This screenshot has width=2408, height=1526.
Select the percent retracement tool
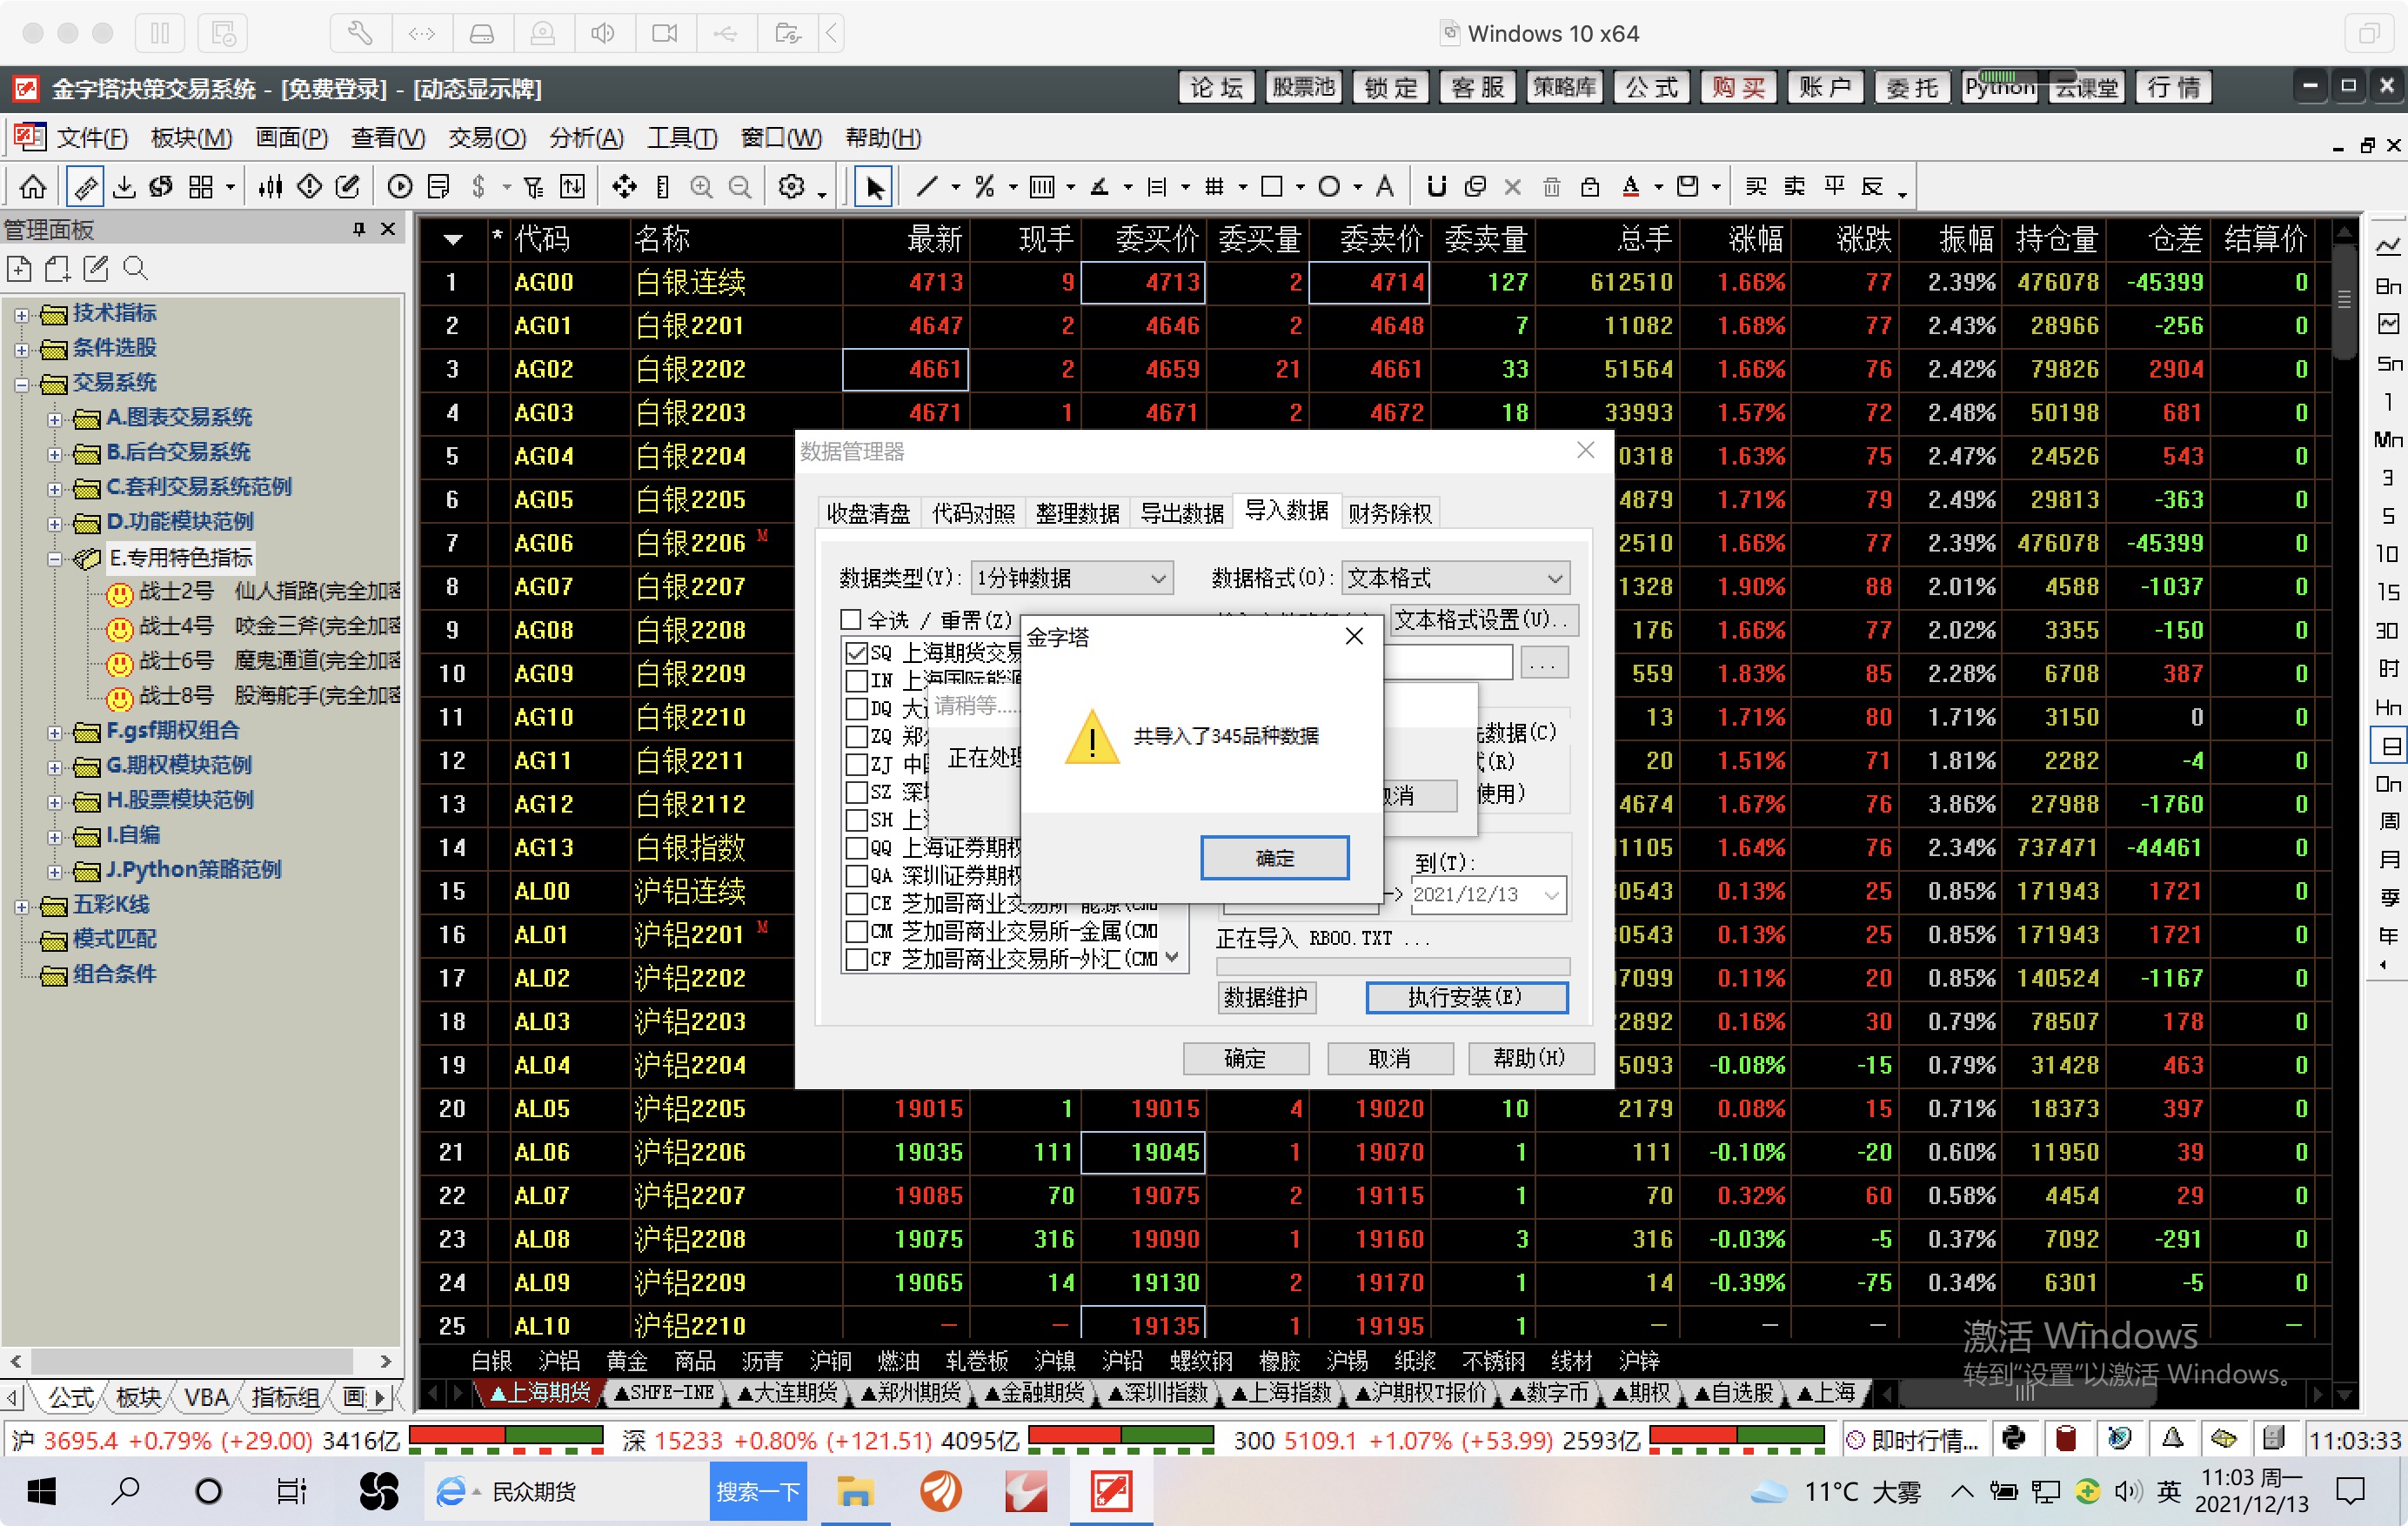coord(984,187)
